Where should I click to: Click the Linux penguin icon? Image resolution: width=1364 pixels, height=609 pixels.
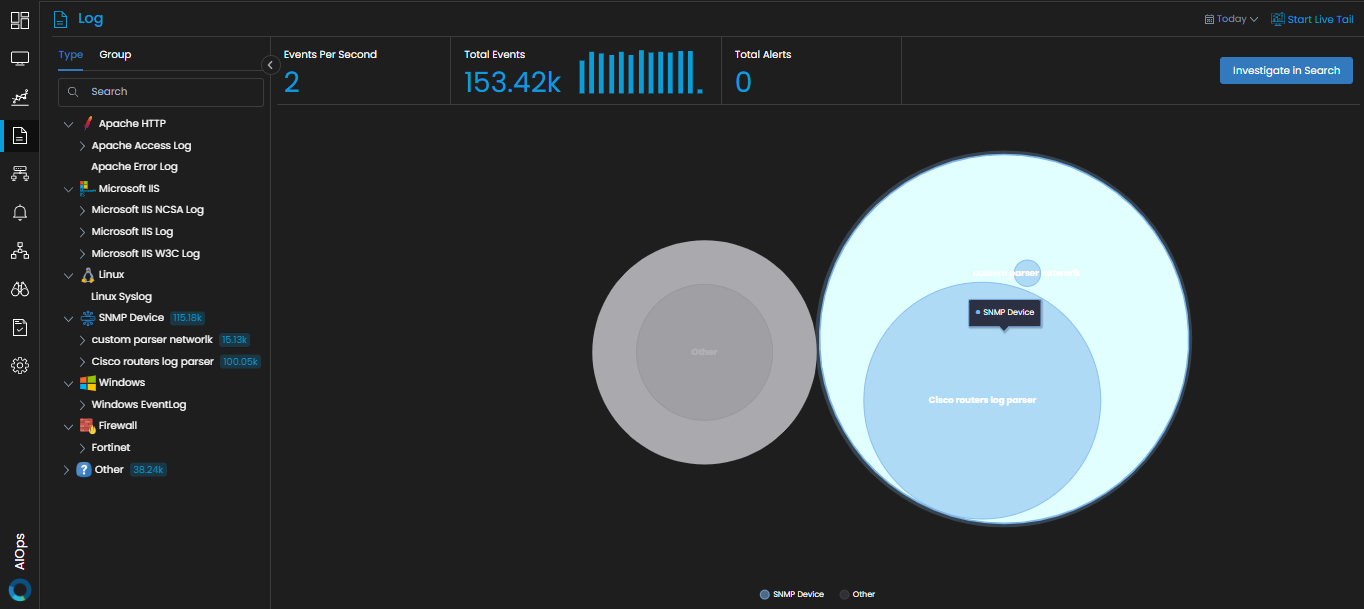[x=88, y=275]
